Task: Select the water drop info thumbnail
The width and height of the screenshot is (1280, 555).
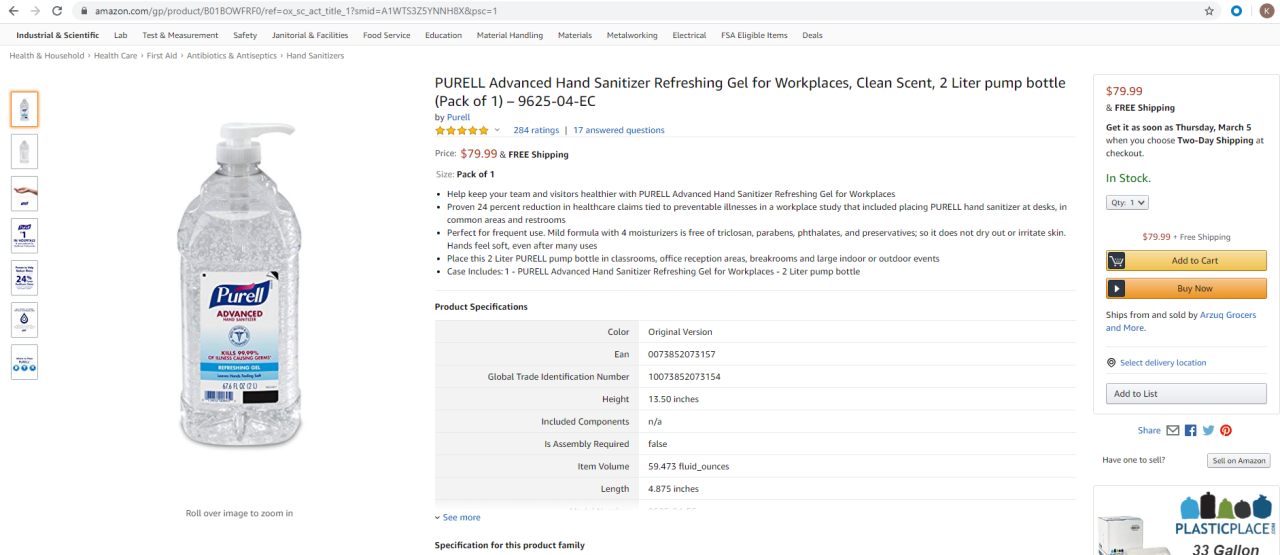Action: pos(24,319)
